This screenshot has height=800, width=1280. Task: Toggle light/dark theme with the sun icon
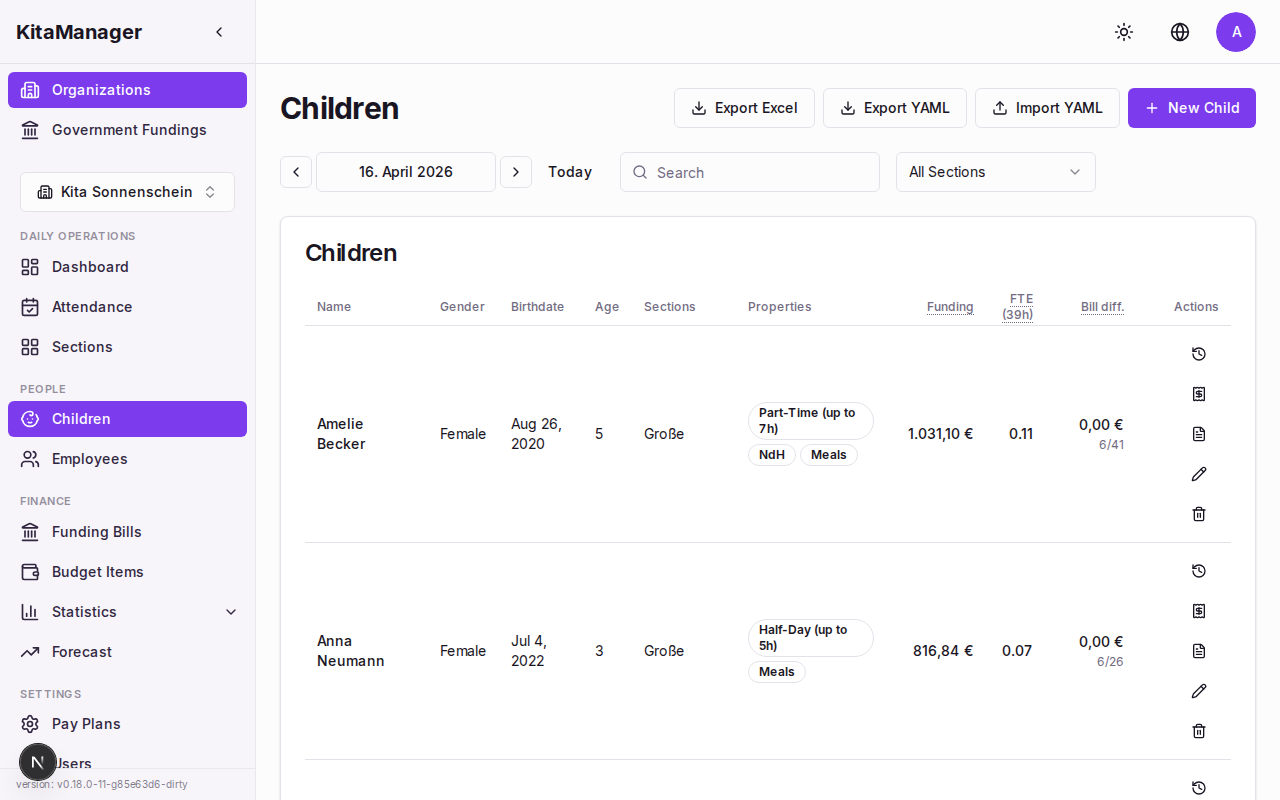[1124, 32]
